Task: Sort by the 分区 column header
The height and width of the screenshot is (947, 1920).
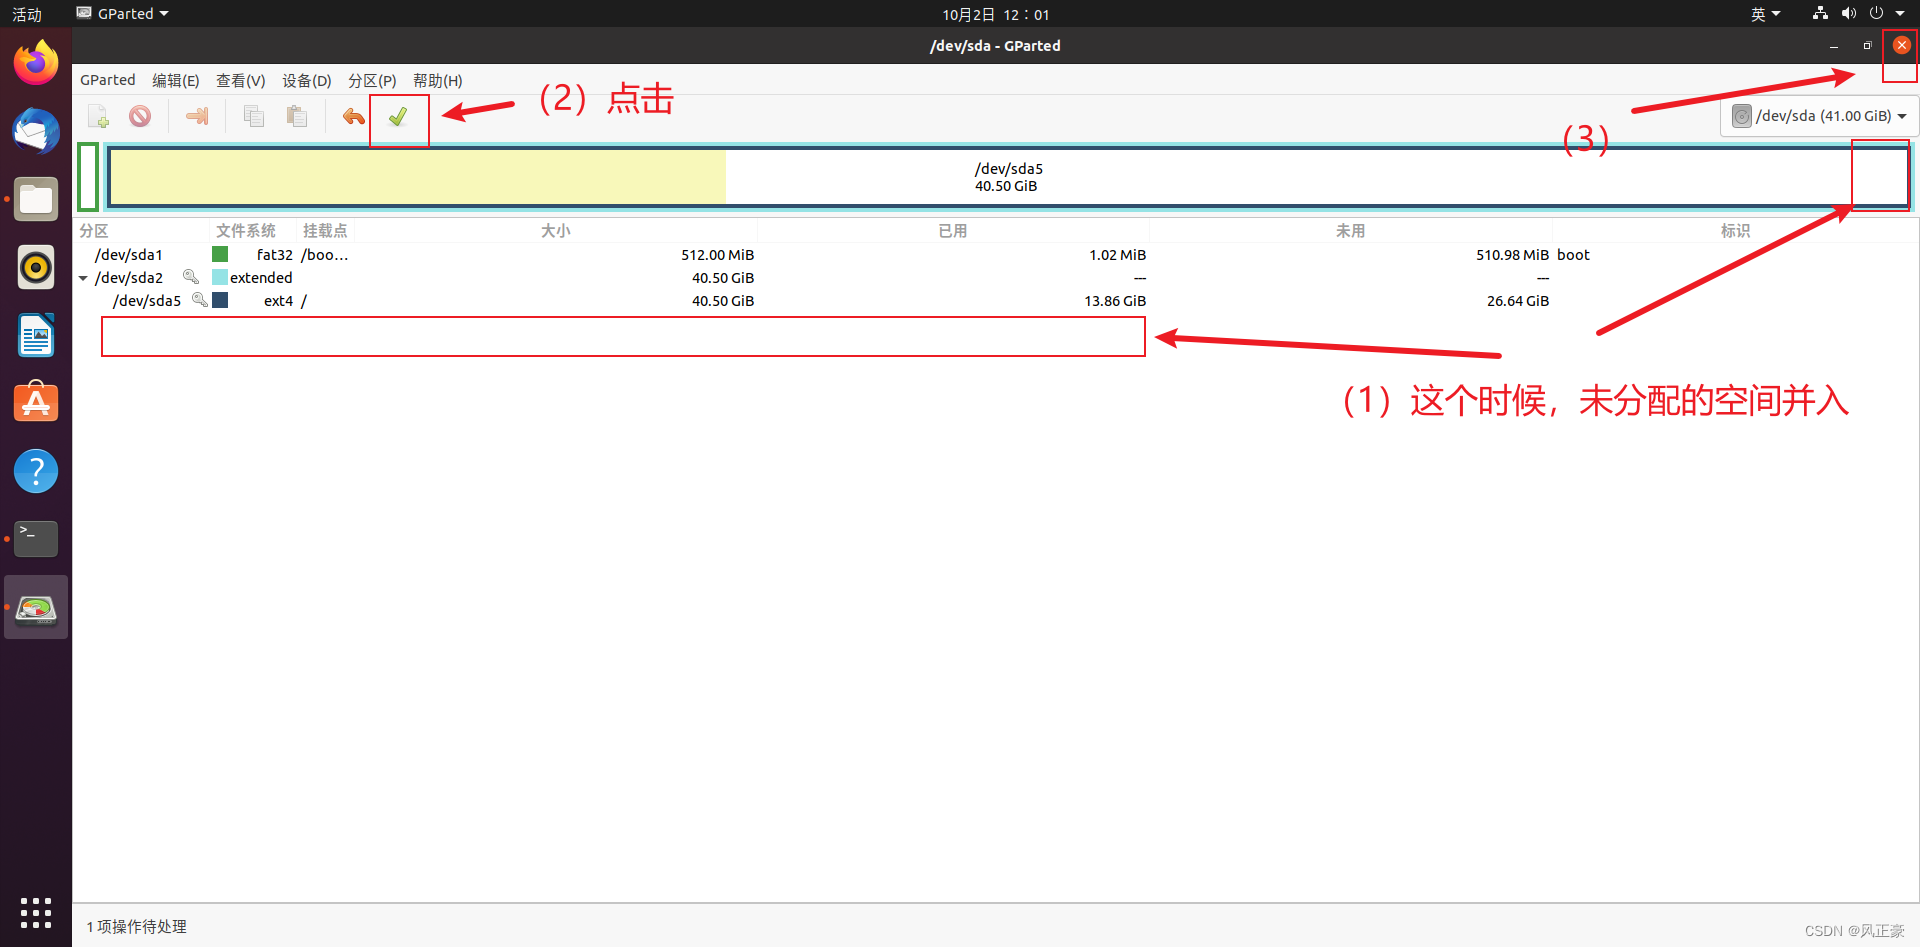Action: tap(141, 231)
